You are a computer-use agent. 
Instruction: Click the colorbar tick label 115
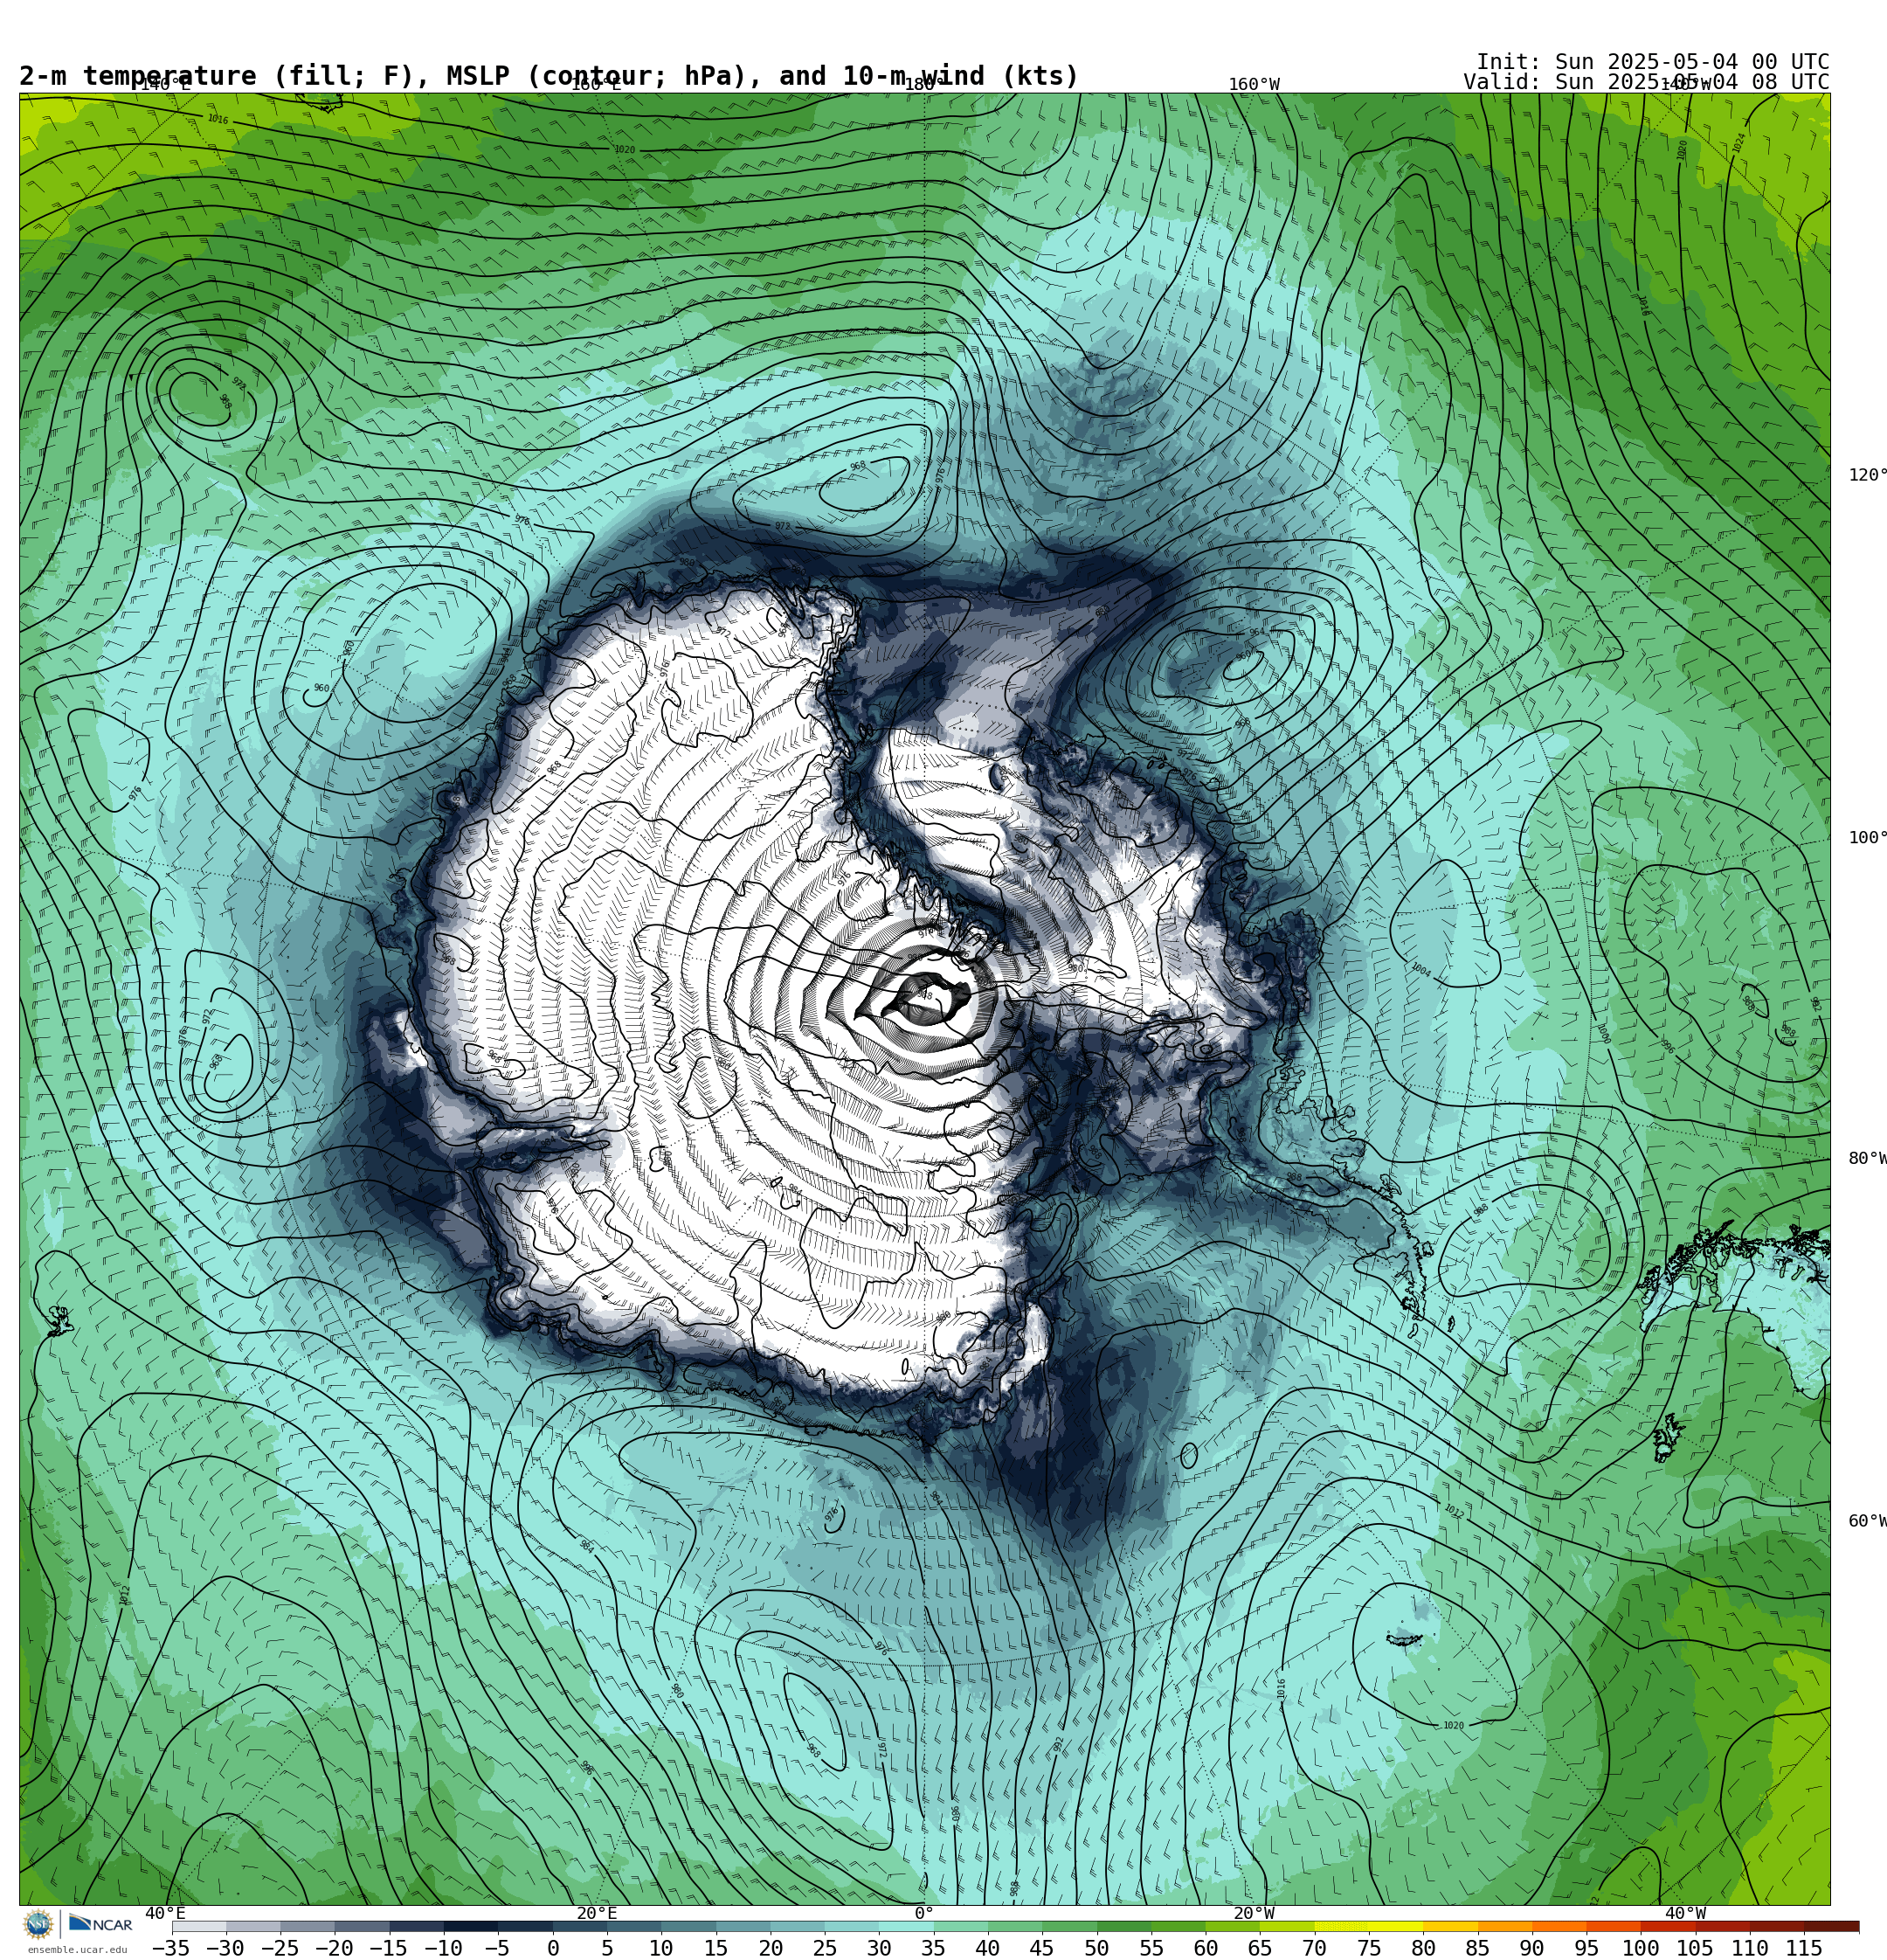[1804, 1948]
